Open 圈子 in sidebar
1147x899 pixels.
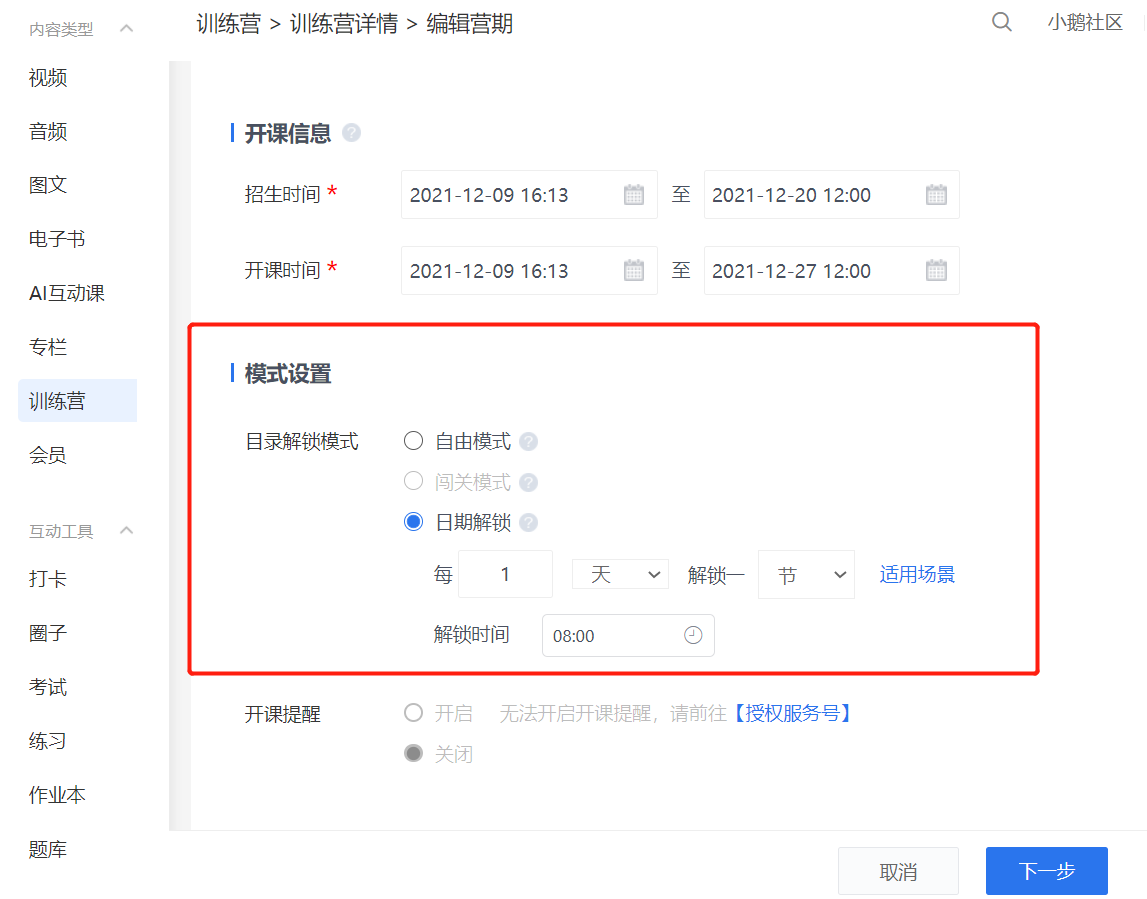point(48,633)
